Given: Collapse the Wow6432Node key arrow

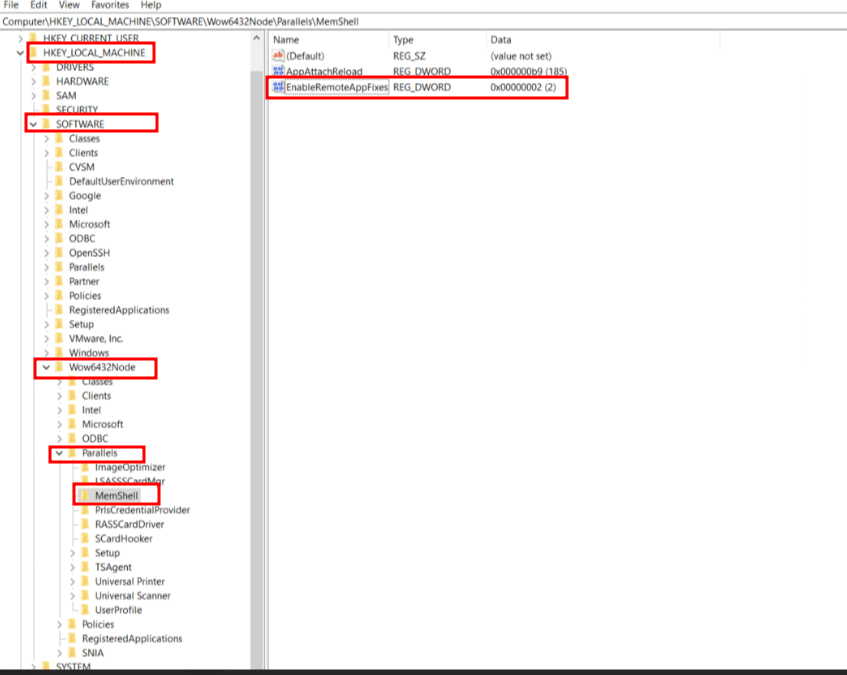Looking at the screenshot, I should (x=47, y=368).
